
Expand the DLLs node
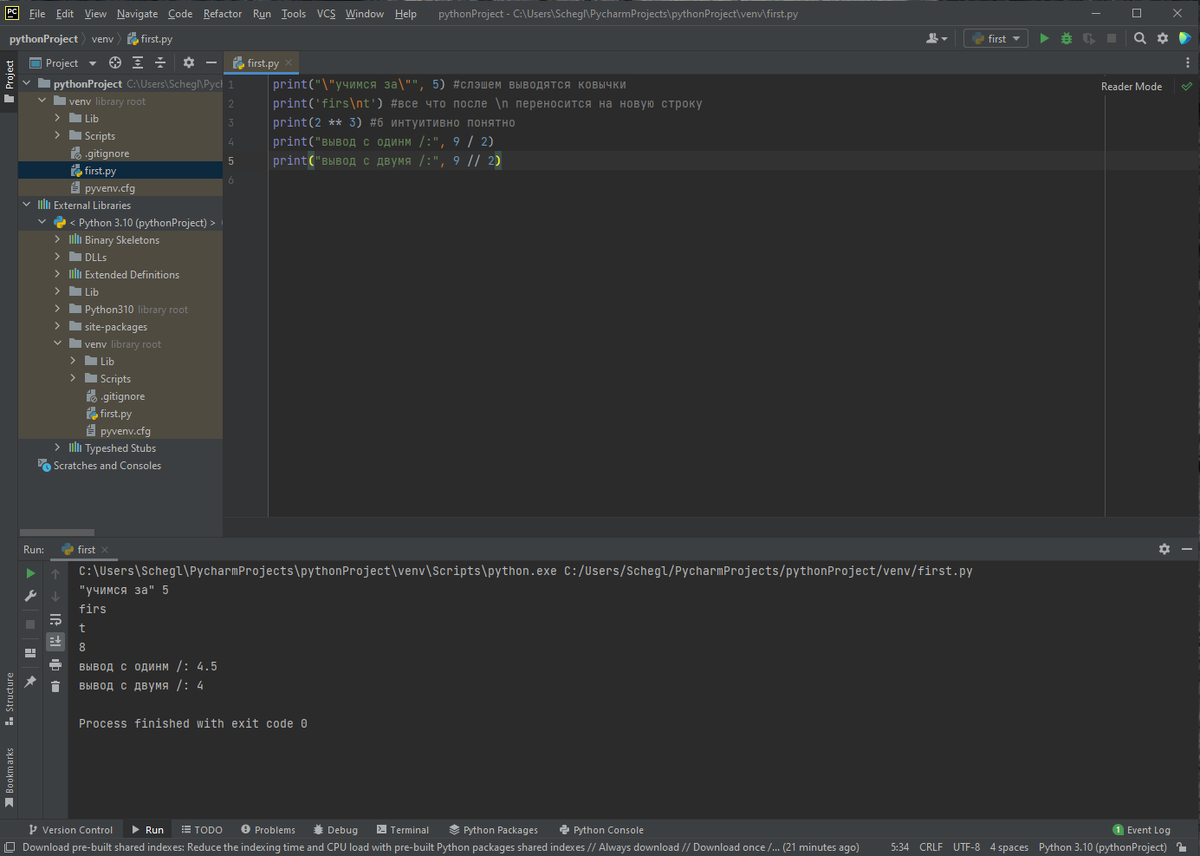tap(58, 257)
